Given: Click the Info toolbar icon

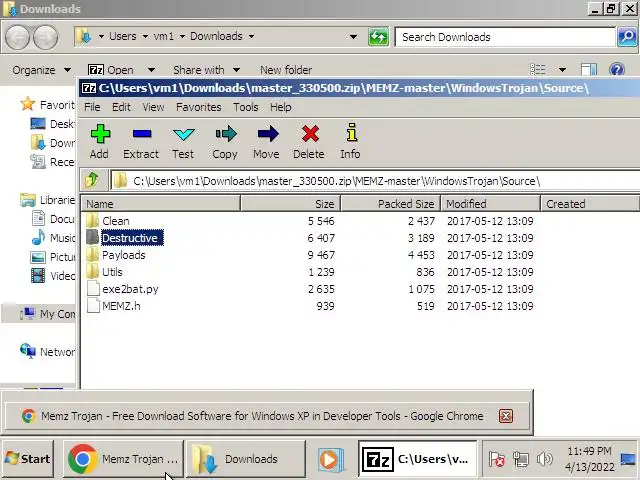Looking at the screenshot, I should tap(352, 133).
